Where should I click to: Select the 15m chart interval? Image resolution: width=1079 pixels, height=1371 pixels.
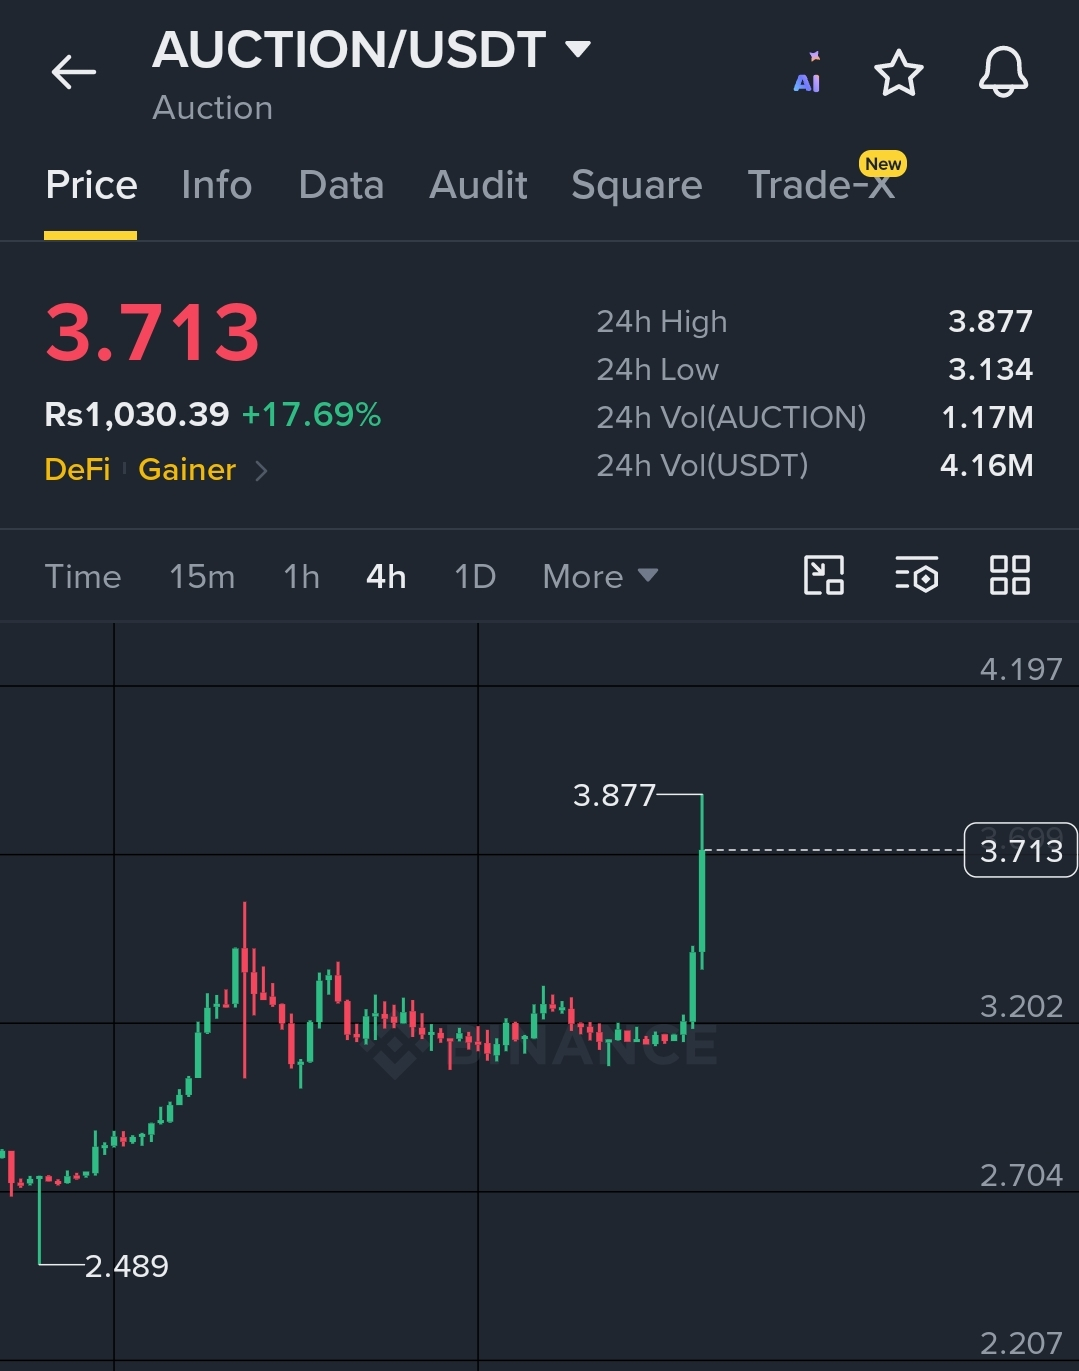pyautogui.click(x=202, y=576)
